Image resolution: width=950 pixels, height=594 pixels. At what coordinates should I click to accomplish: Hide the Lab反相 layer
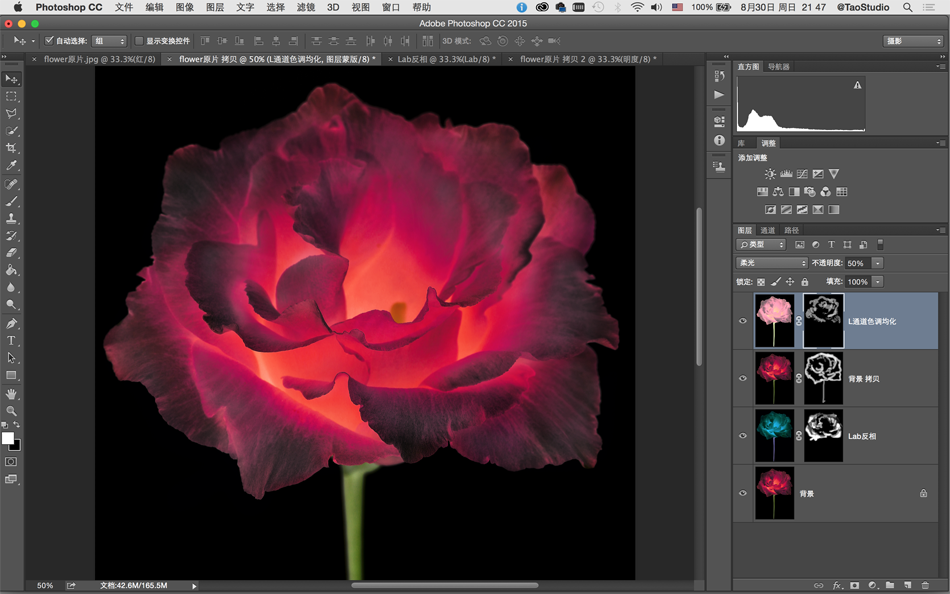pos(743,435)
